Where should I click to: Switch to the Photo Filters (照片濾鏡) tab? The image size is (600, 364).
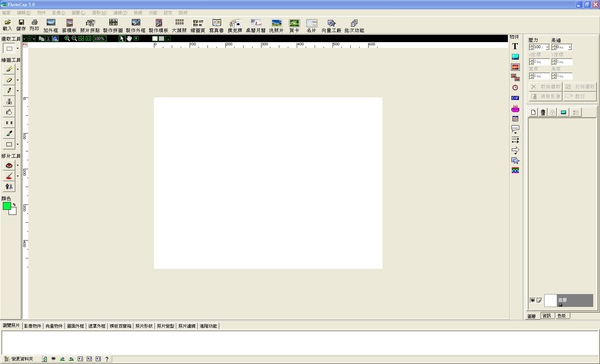tap(187, 326)
